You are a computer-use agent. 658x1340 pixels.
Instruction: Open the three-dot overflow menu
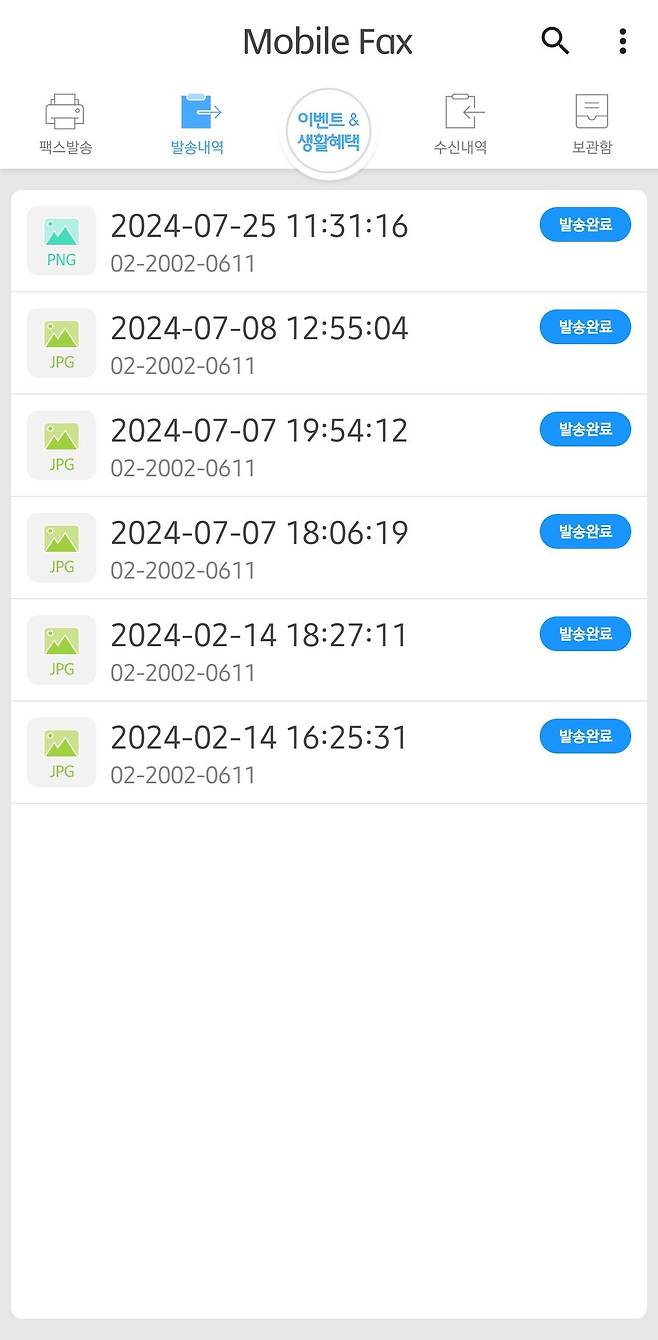[624, 41]
